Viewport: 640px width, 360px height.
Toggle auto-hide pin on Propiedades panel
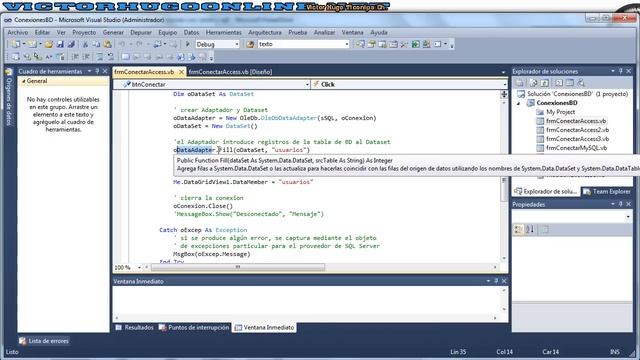pos(620,204)
